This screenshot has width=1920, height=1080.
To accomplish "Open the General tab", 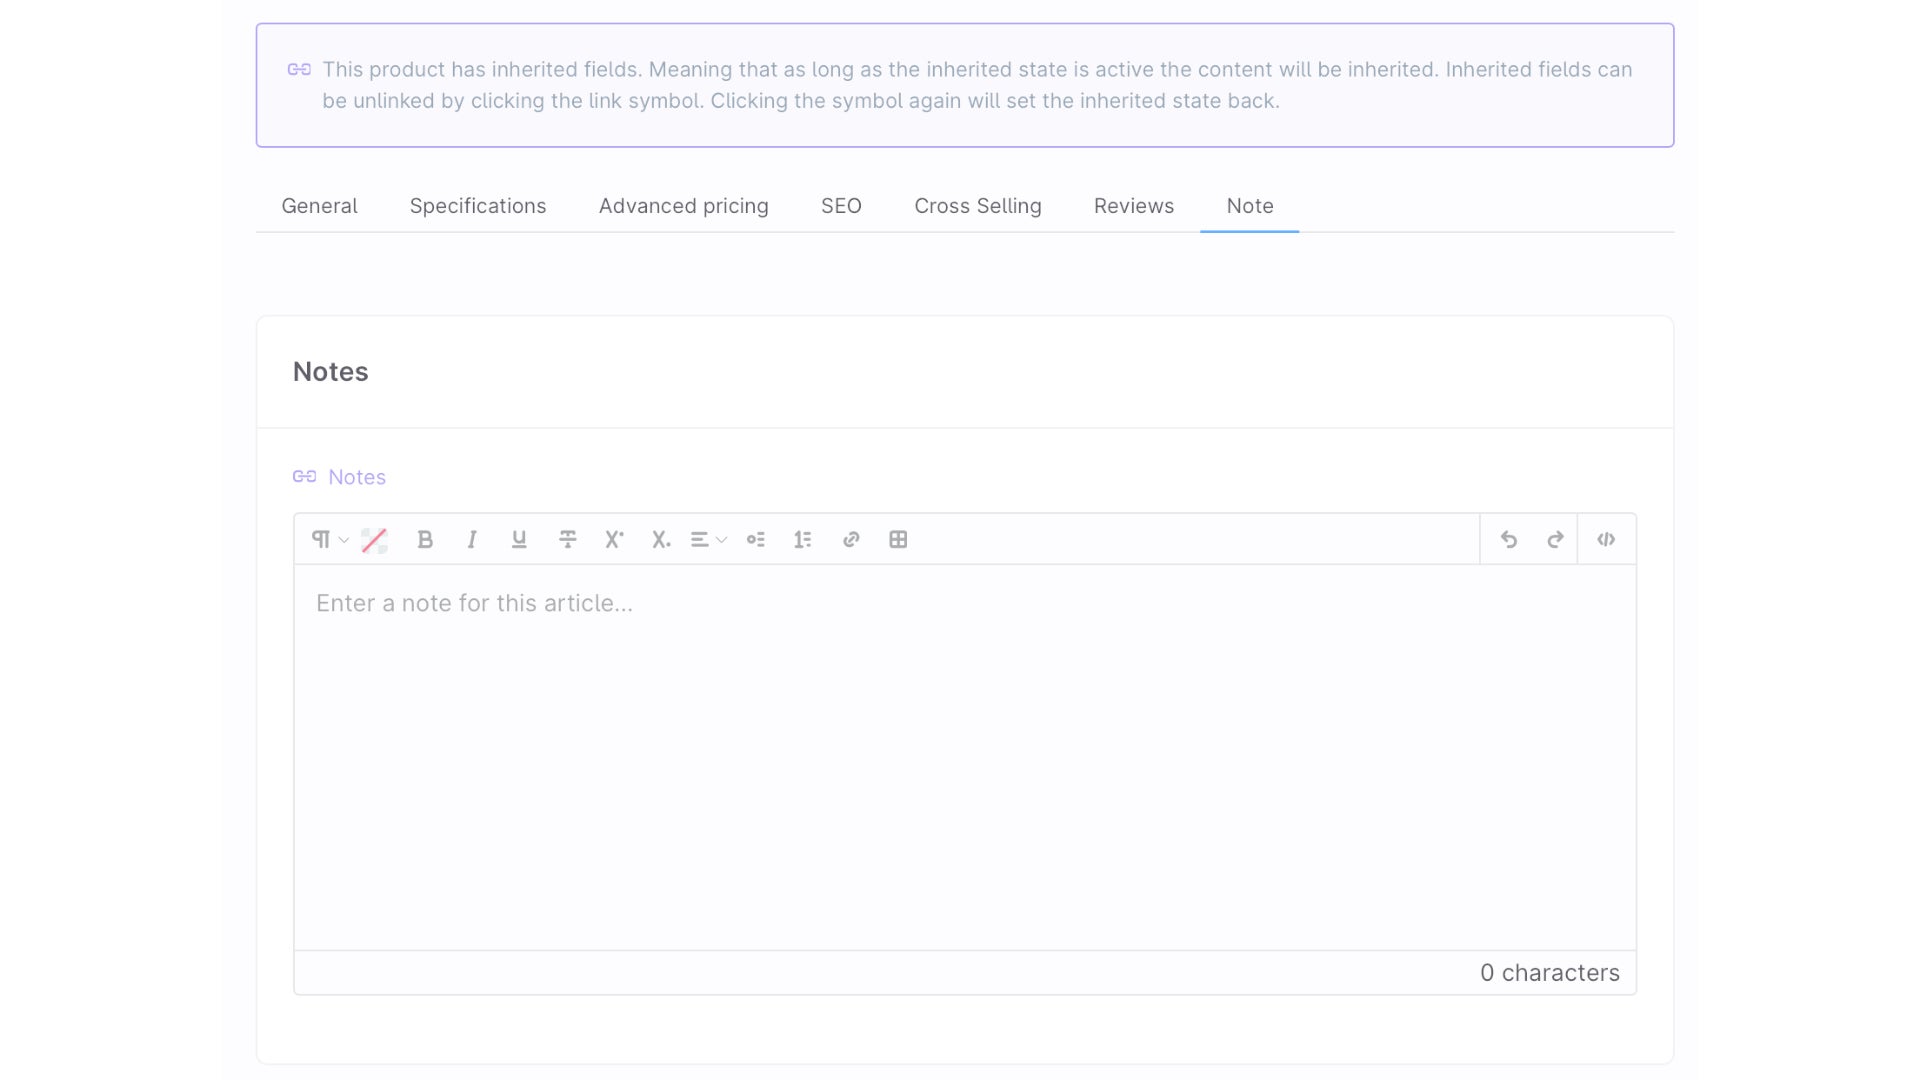I will tap(319, 206).
